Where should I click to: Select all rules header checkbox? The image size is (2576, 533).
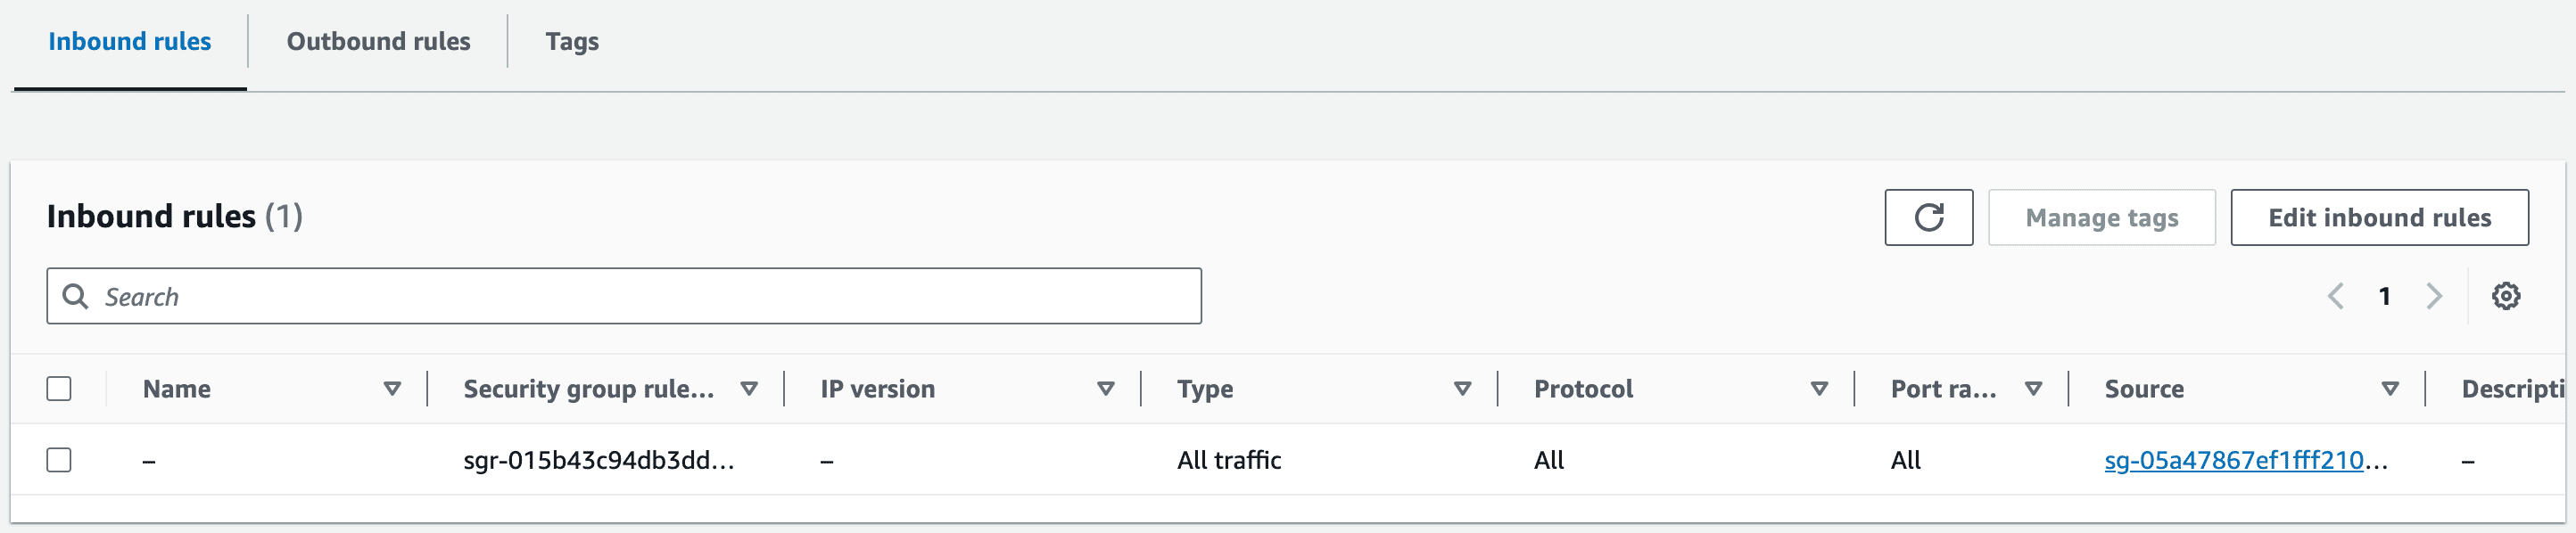click(x=59, y=389)
